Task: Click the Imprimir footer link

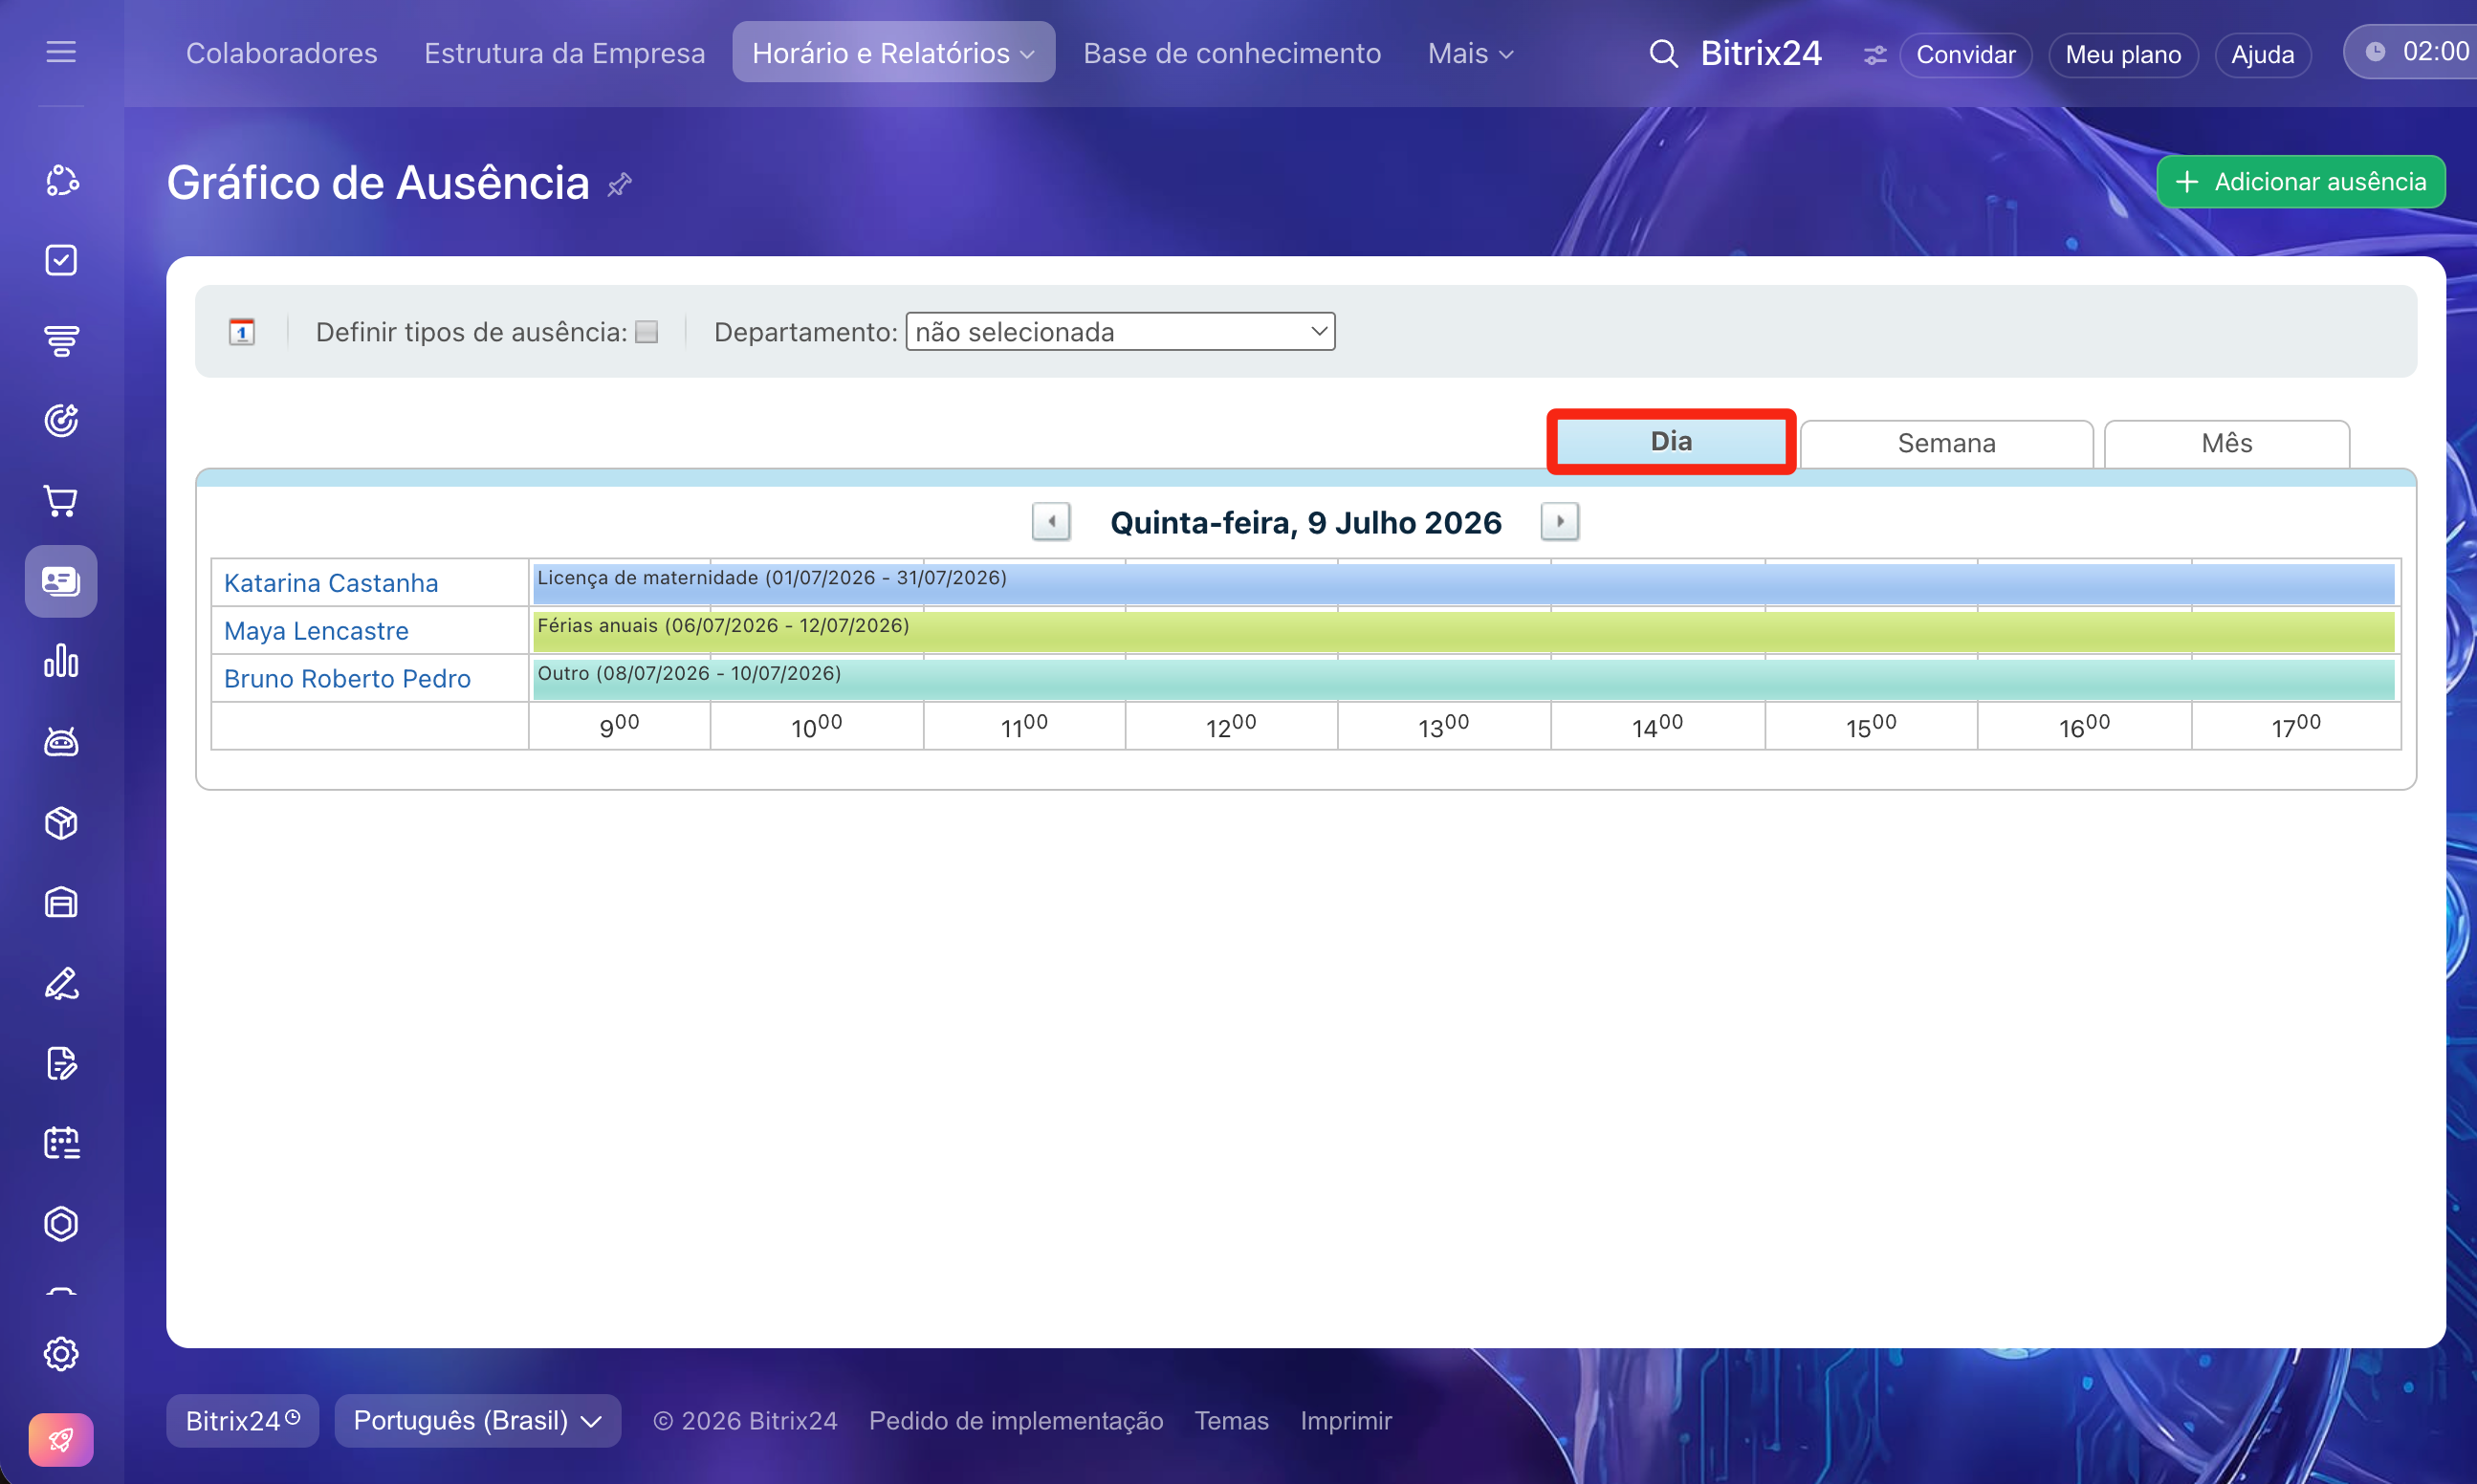Action: point(1346,1421)
